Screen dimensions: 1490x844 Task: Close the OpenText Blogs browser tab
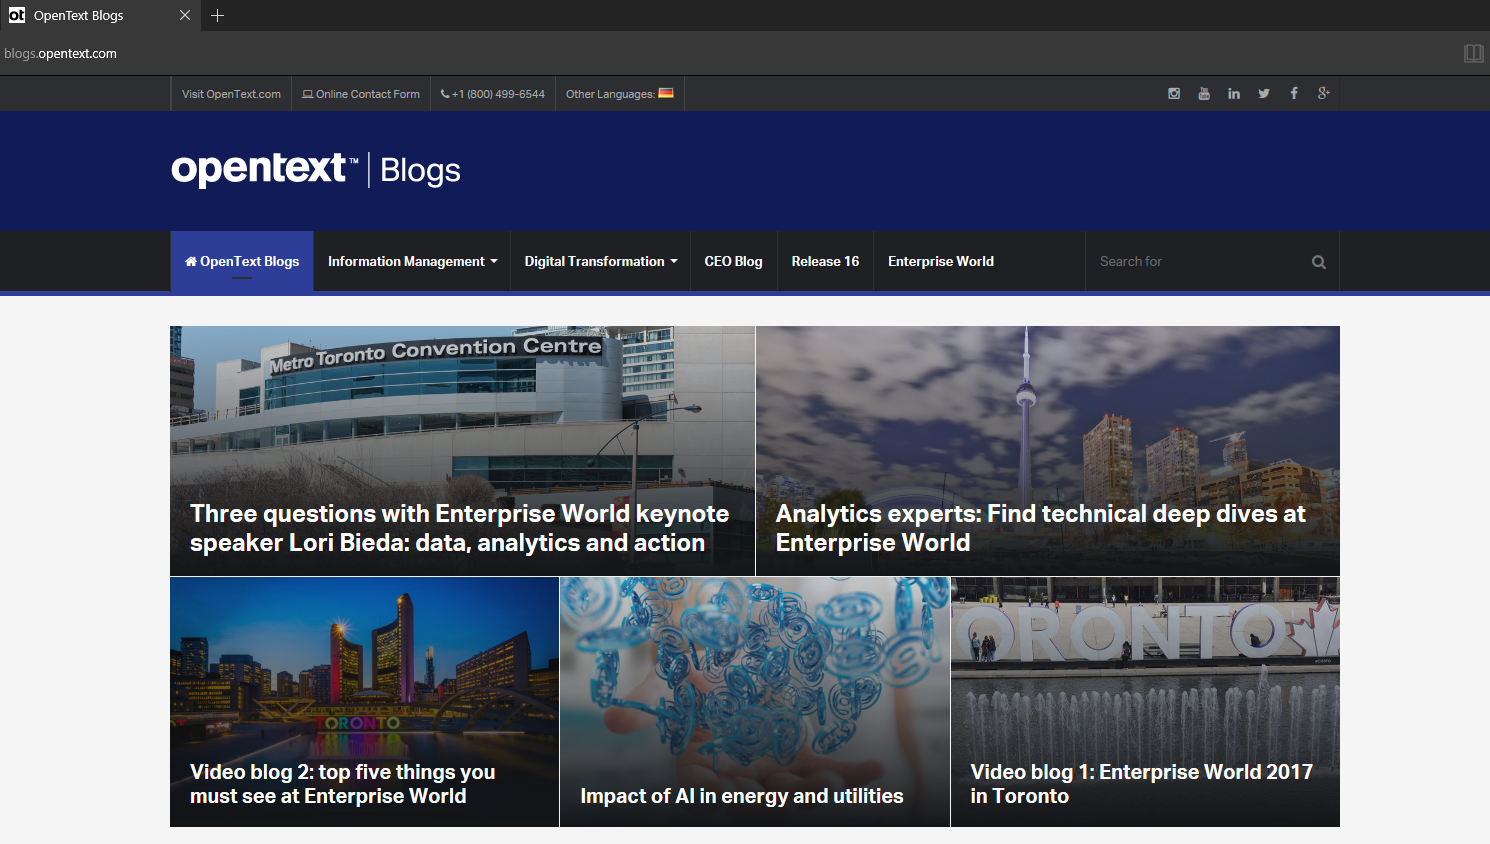click(x=185, y=15)
